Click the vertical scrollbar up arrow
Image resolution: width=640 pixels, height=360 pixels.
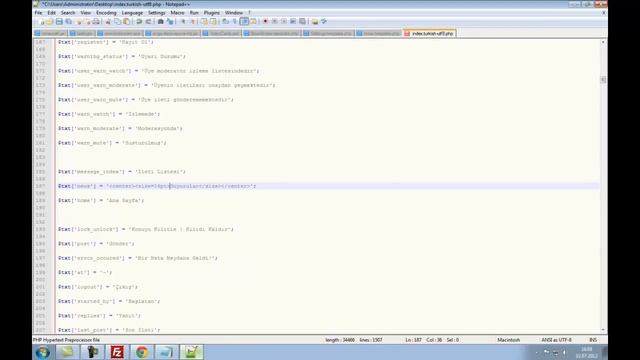(603, 42)
